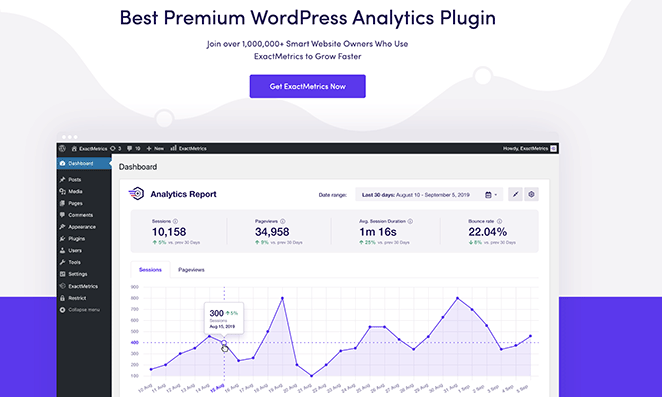This screenshot has height=397, width=662.
Task: Click the ExactMetrics logo beside Analytics Report
Action: click(136, 194)
